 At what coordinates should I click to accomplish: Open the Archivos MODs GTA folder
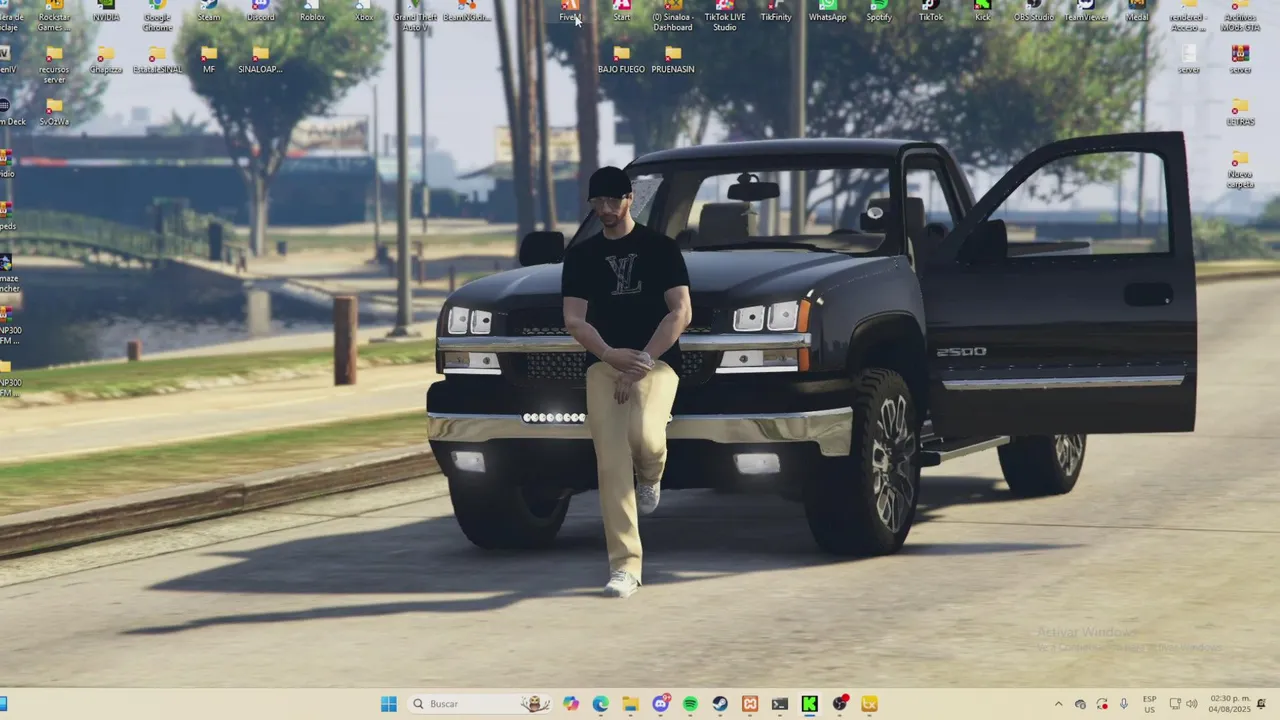[x=1240, y=15]
